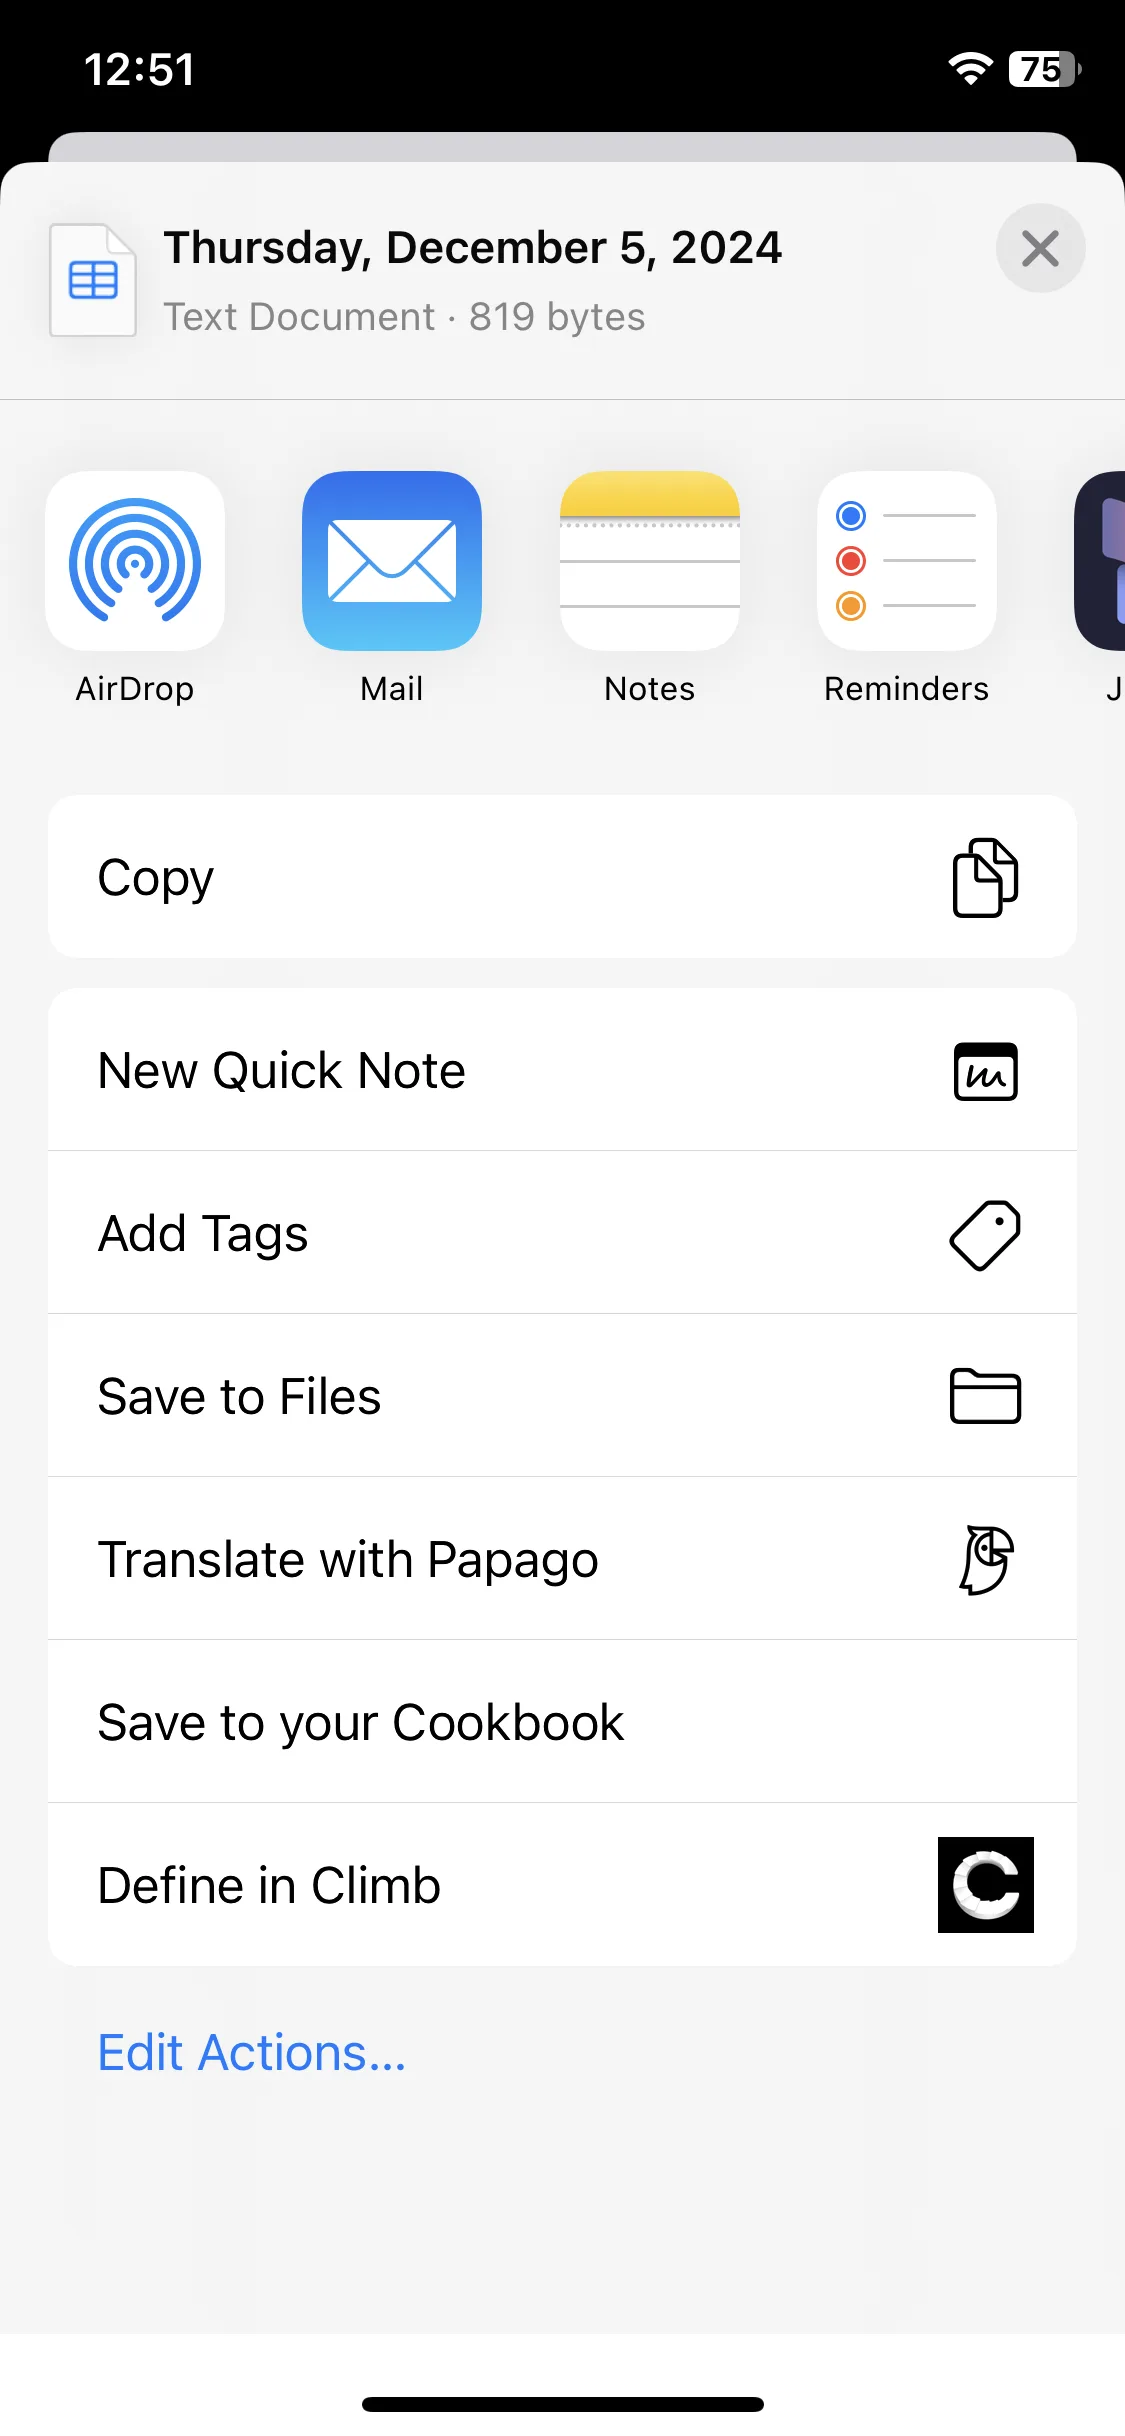Click the Quick Note scribble icon

tap(986, 1071)
